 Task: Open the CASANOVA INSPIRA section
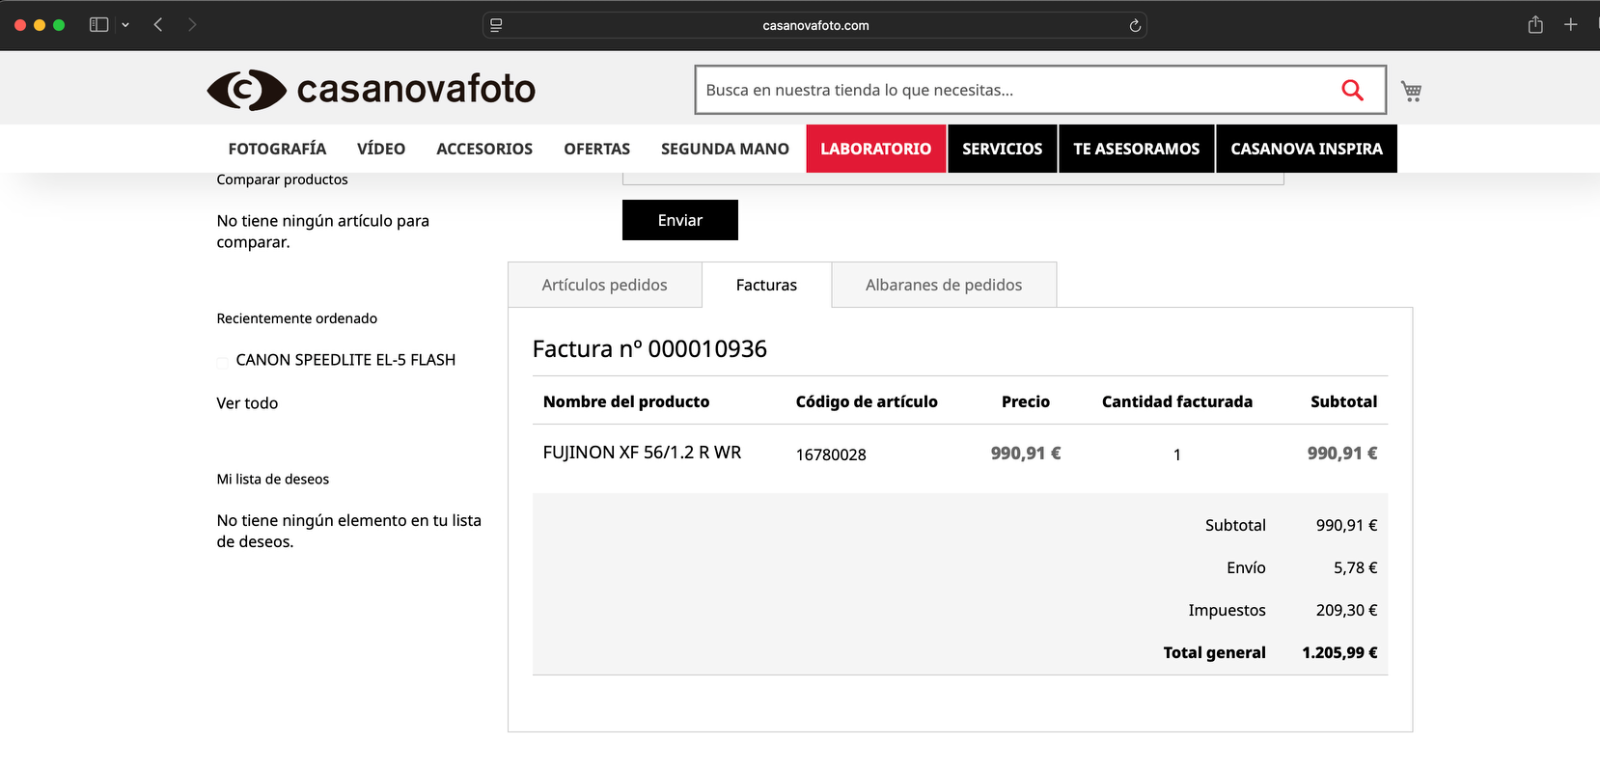(x=1306, y=149)
